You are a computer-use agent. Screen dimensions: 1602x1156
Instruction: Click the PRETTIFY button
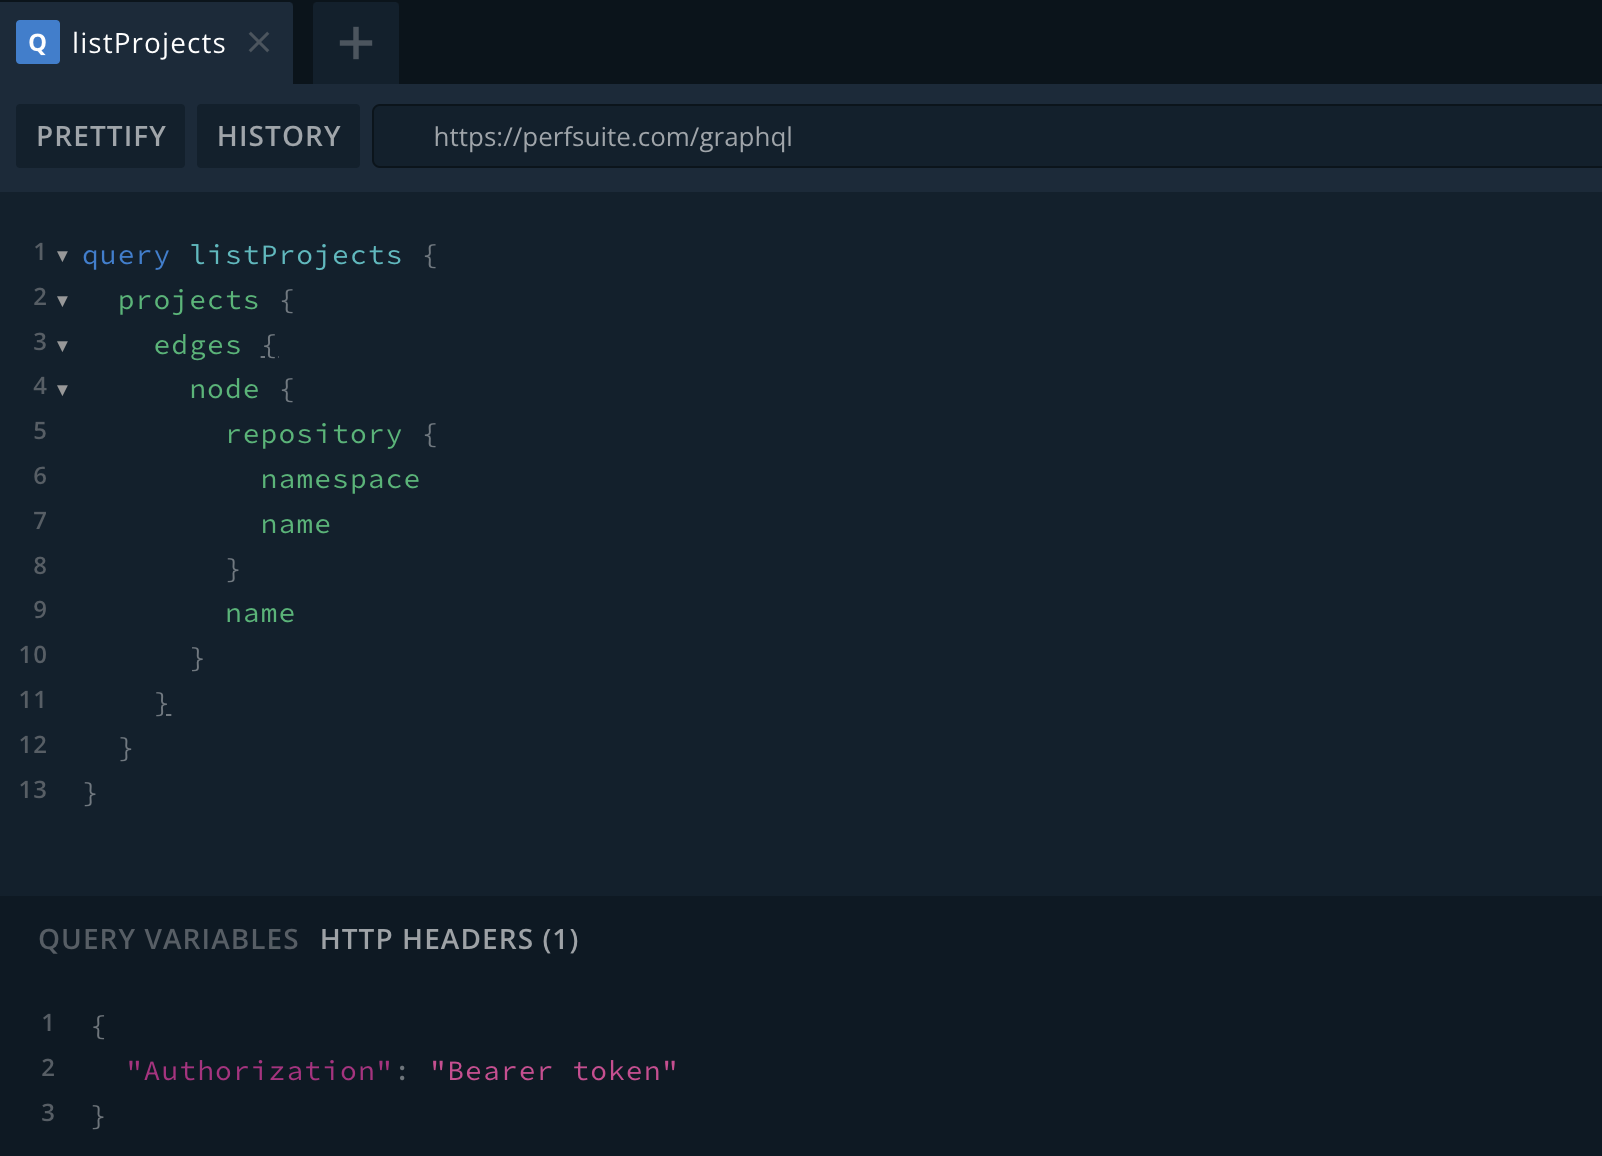101,136
